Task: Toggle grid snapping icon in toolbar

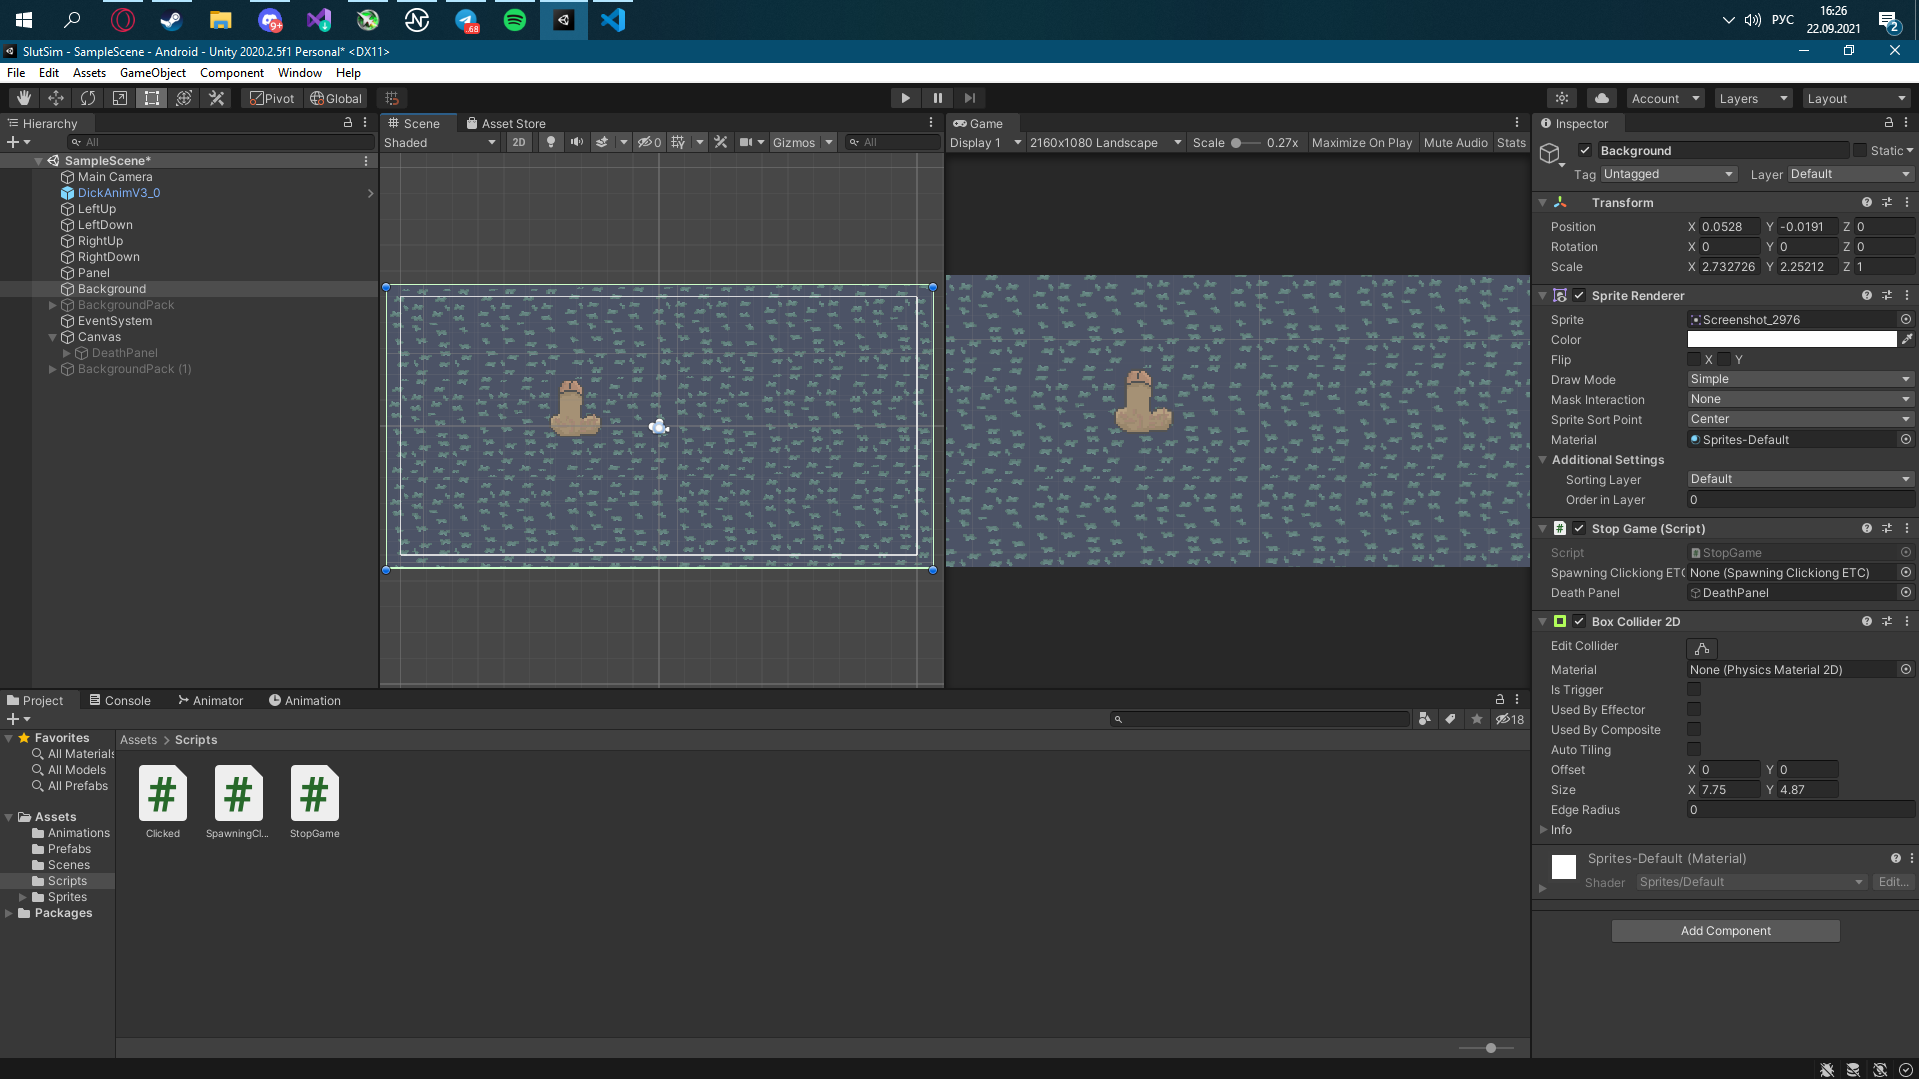Action: (x=392, y=98)
